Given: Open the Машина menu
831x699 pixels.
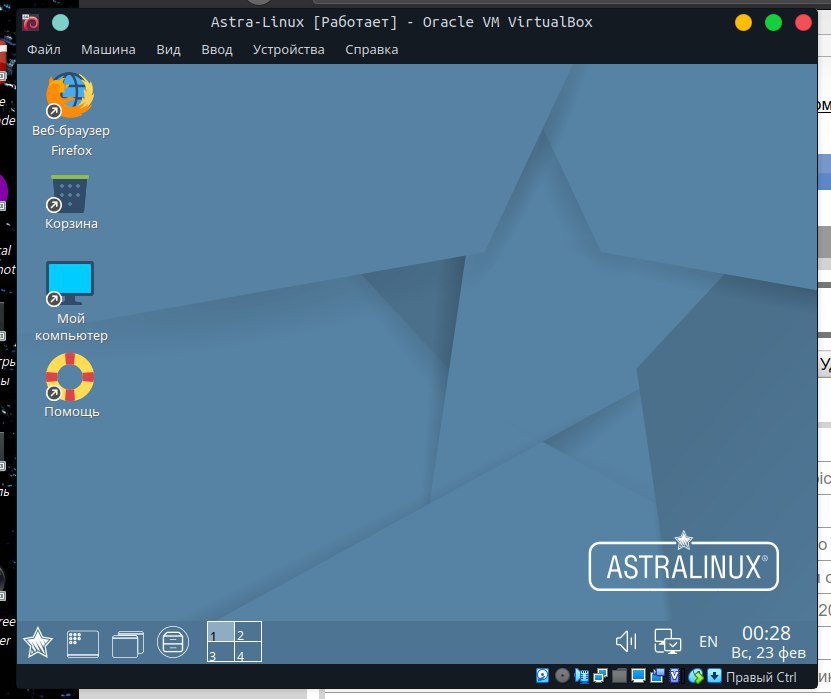Looking at the screenshot, I should click(x=108, y=49).
